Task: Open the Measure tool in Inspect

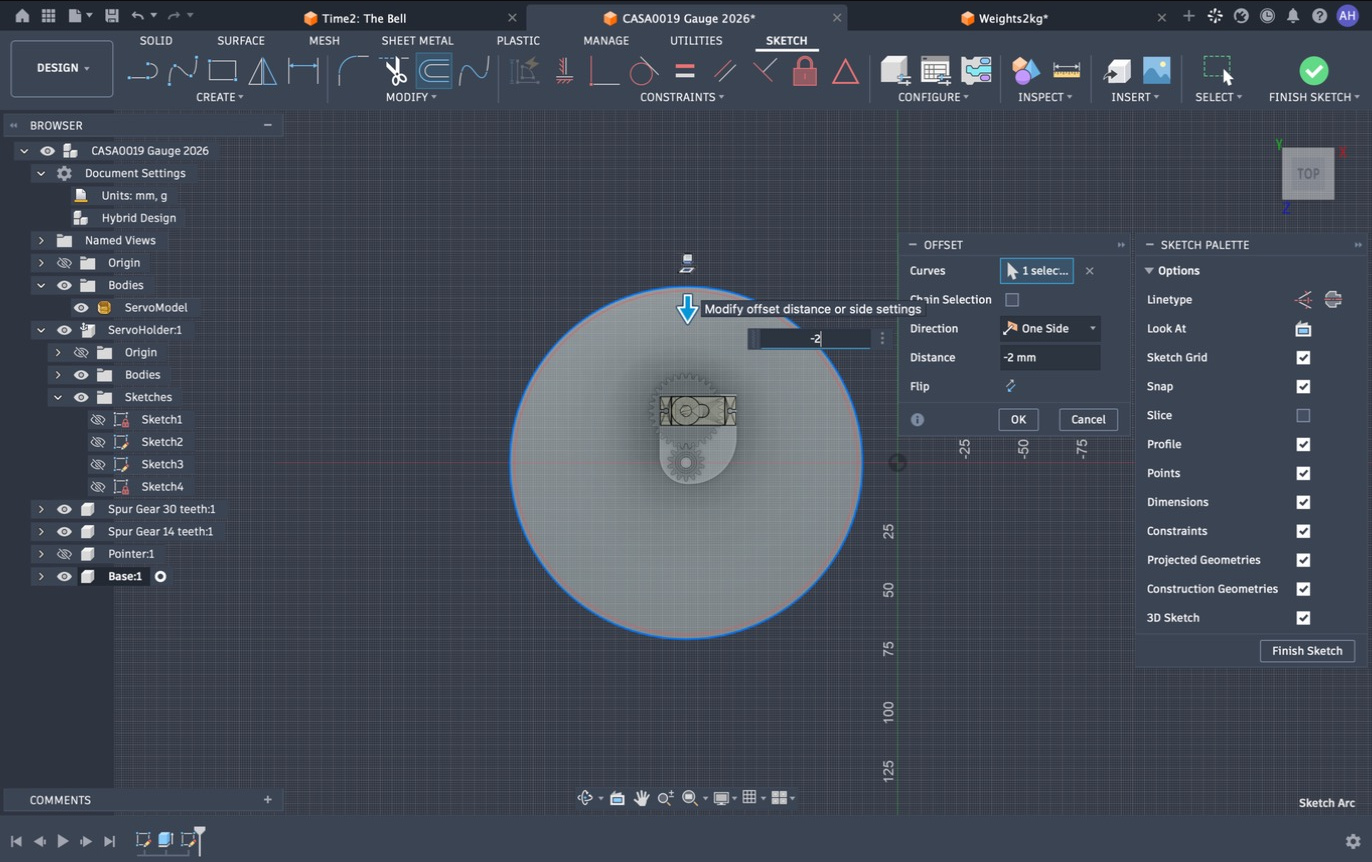Action: 1067,71
